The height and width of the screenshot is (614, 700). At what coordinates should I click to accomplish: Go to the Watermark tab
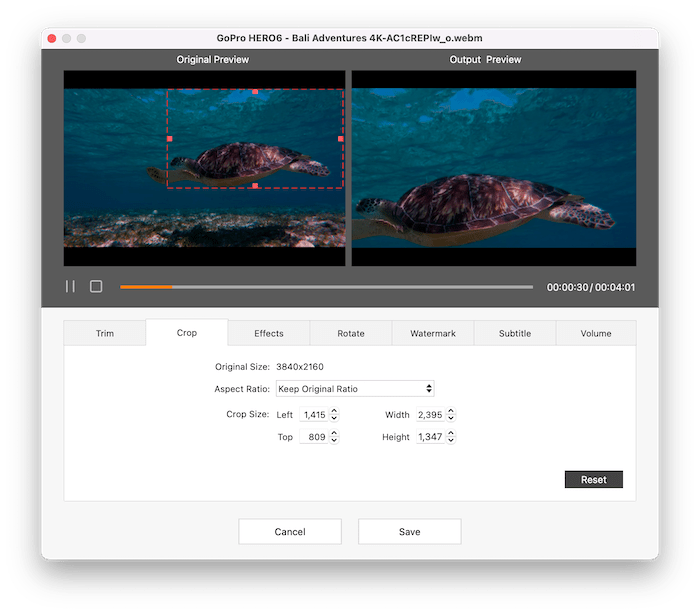[433, 333]
